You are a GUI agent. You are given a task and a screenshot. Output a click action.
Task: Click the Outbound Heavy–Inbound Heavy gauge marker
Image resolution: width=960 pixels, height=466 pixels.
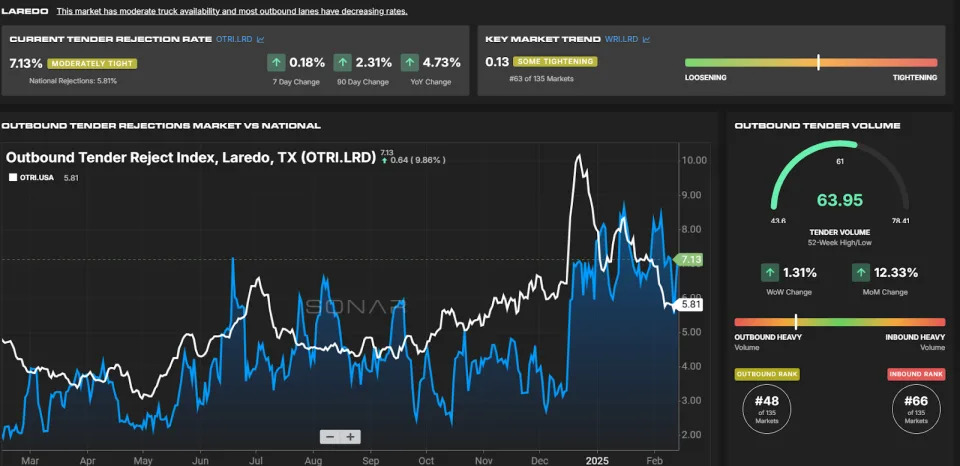[796, 321]
